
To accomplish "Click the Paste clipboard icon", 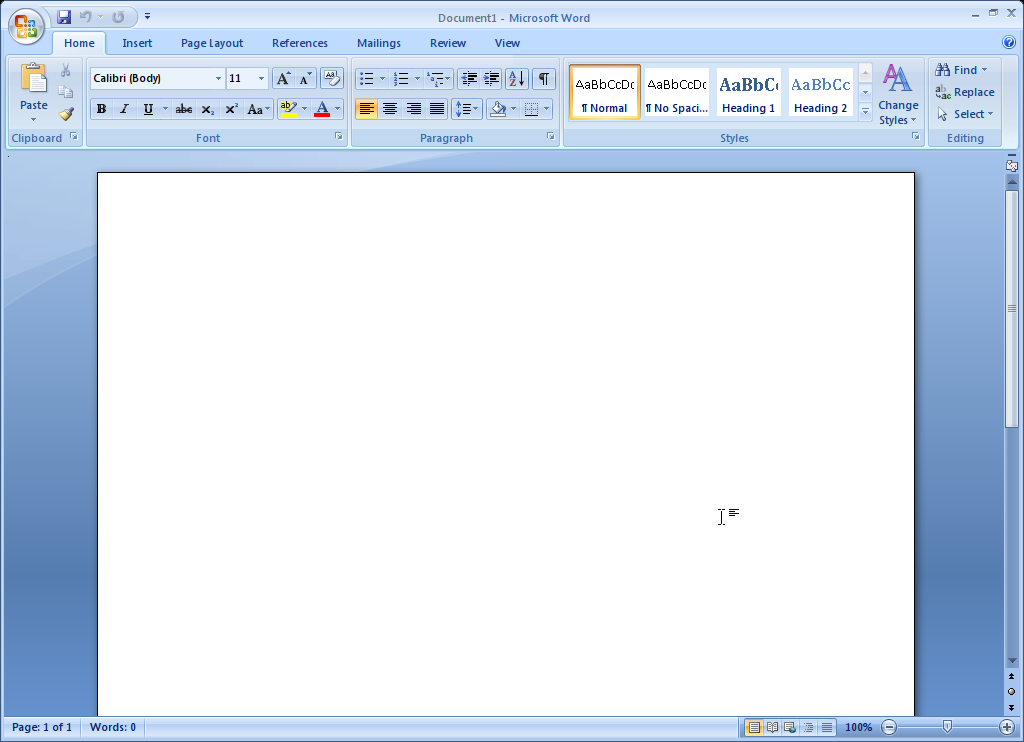I will (33, 78).
